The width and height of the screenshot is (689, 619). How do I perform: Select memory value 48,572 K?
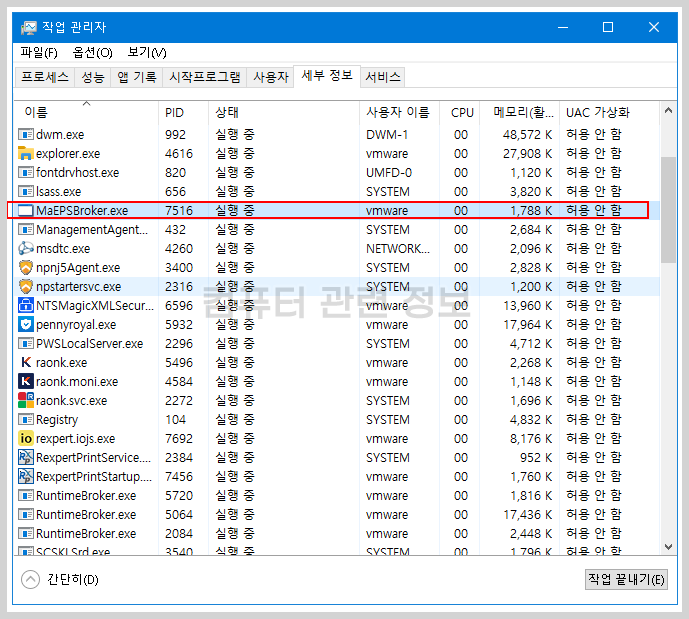527,134
